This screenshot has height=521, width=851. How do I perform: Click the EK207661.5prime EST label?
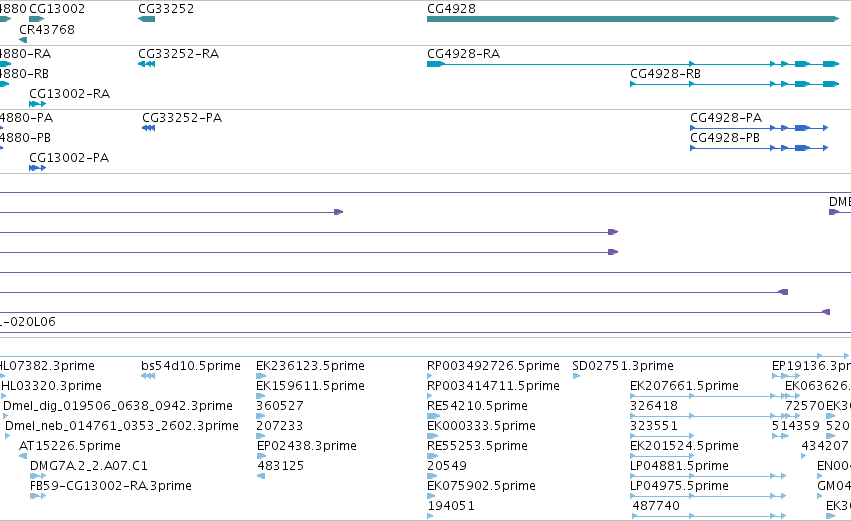pos(684,386)
